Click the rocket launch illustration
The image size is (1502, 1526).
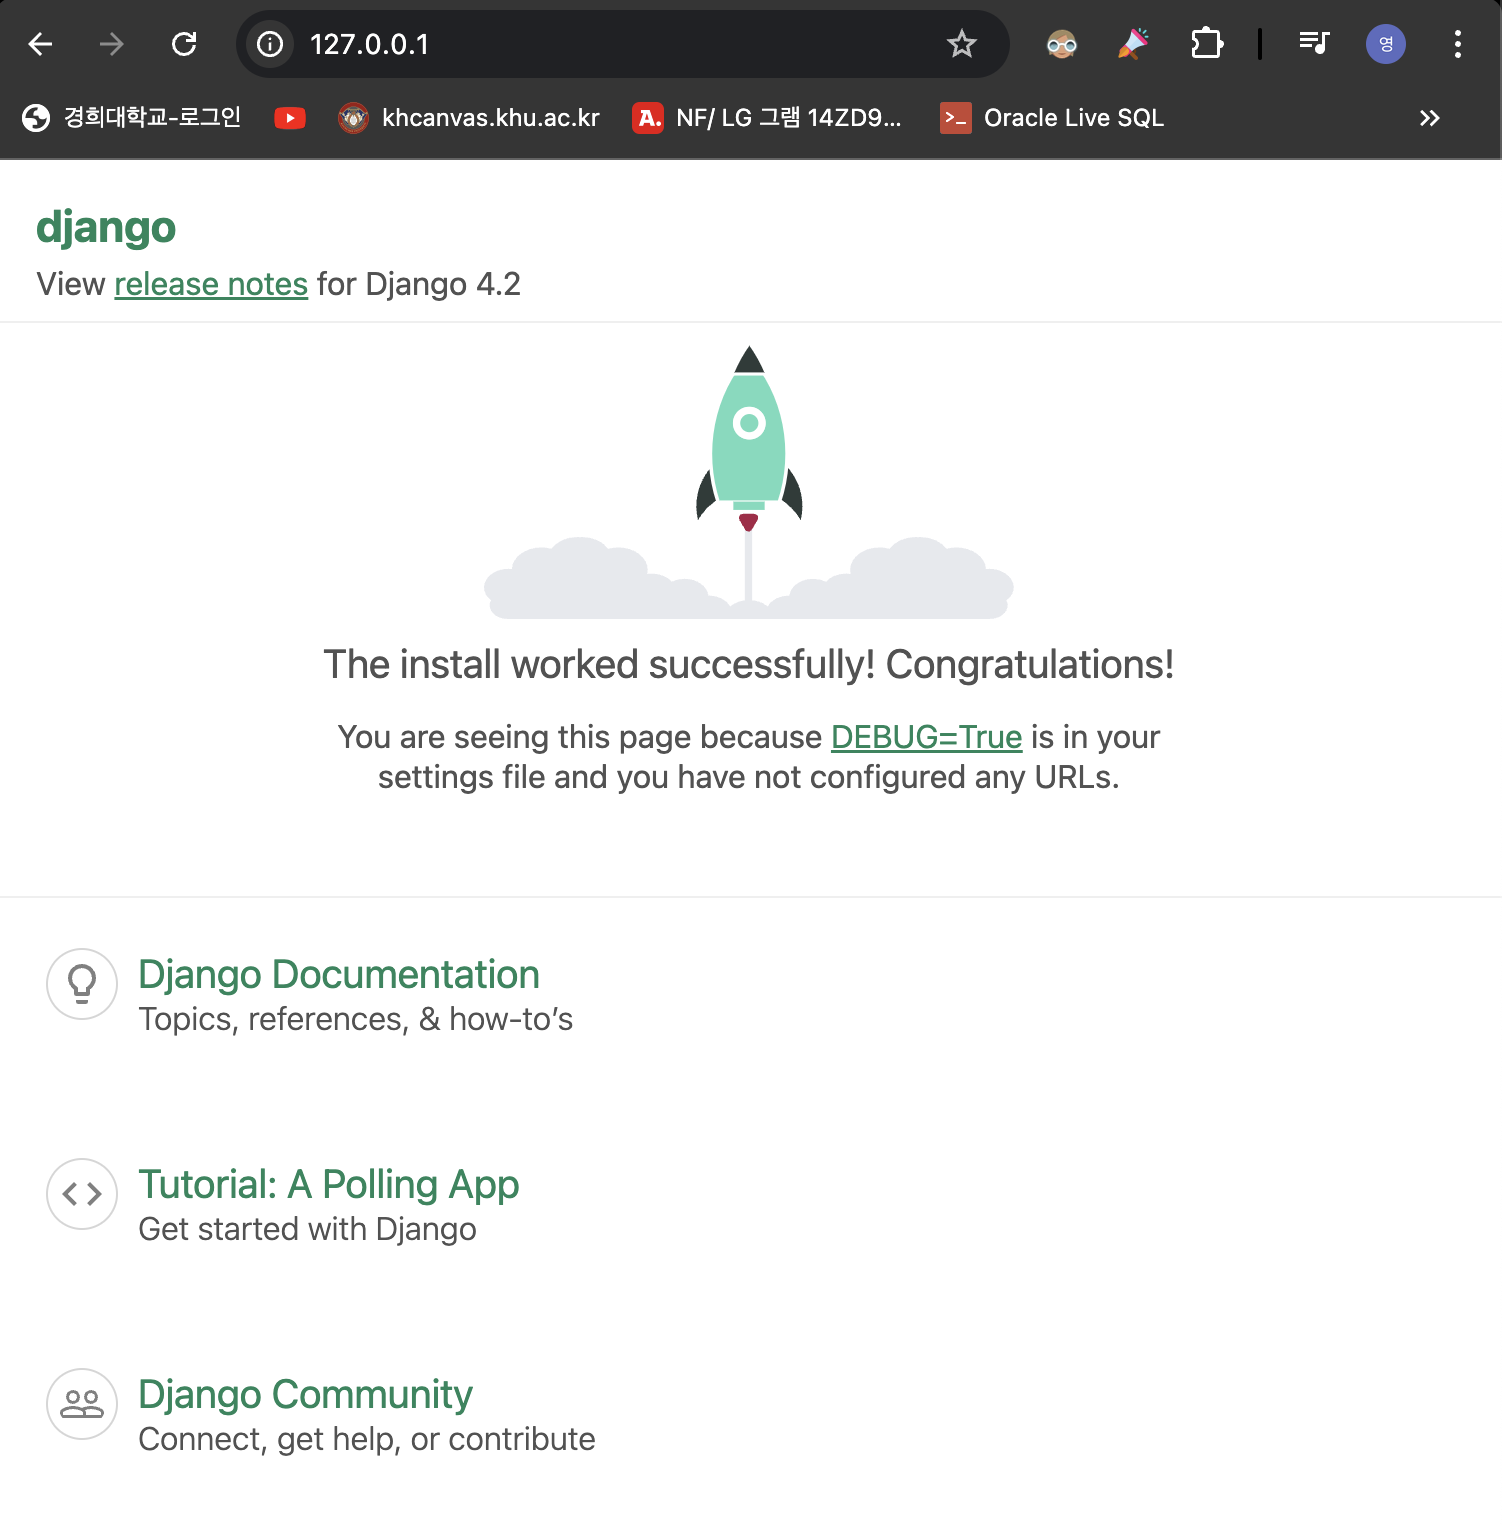click(749, 482)
